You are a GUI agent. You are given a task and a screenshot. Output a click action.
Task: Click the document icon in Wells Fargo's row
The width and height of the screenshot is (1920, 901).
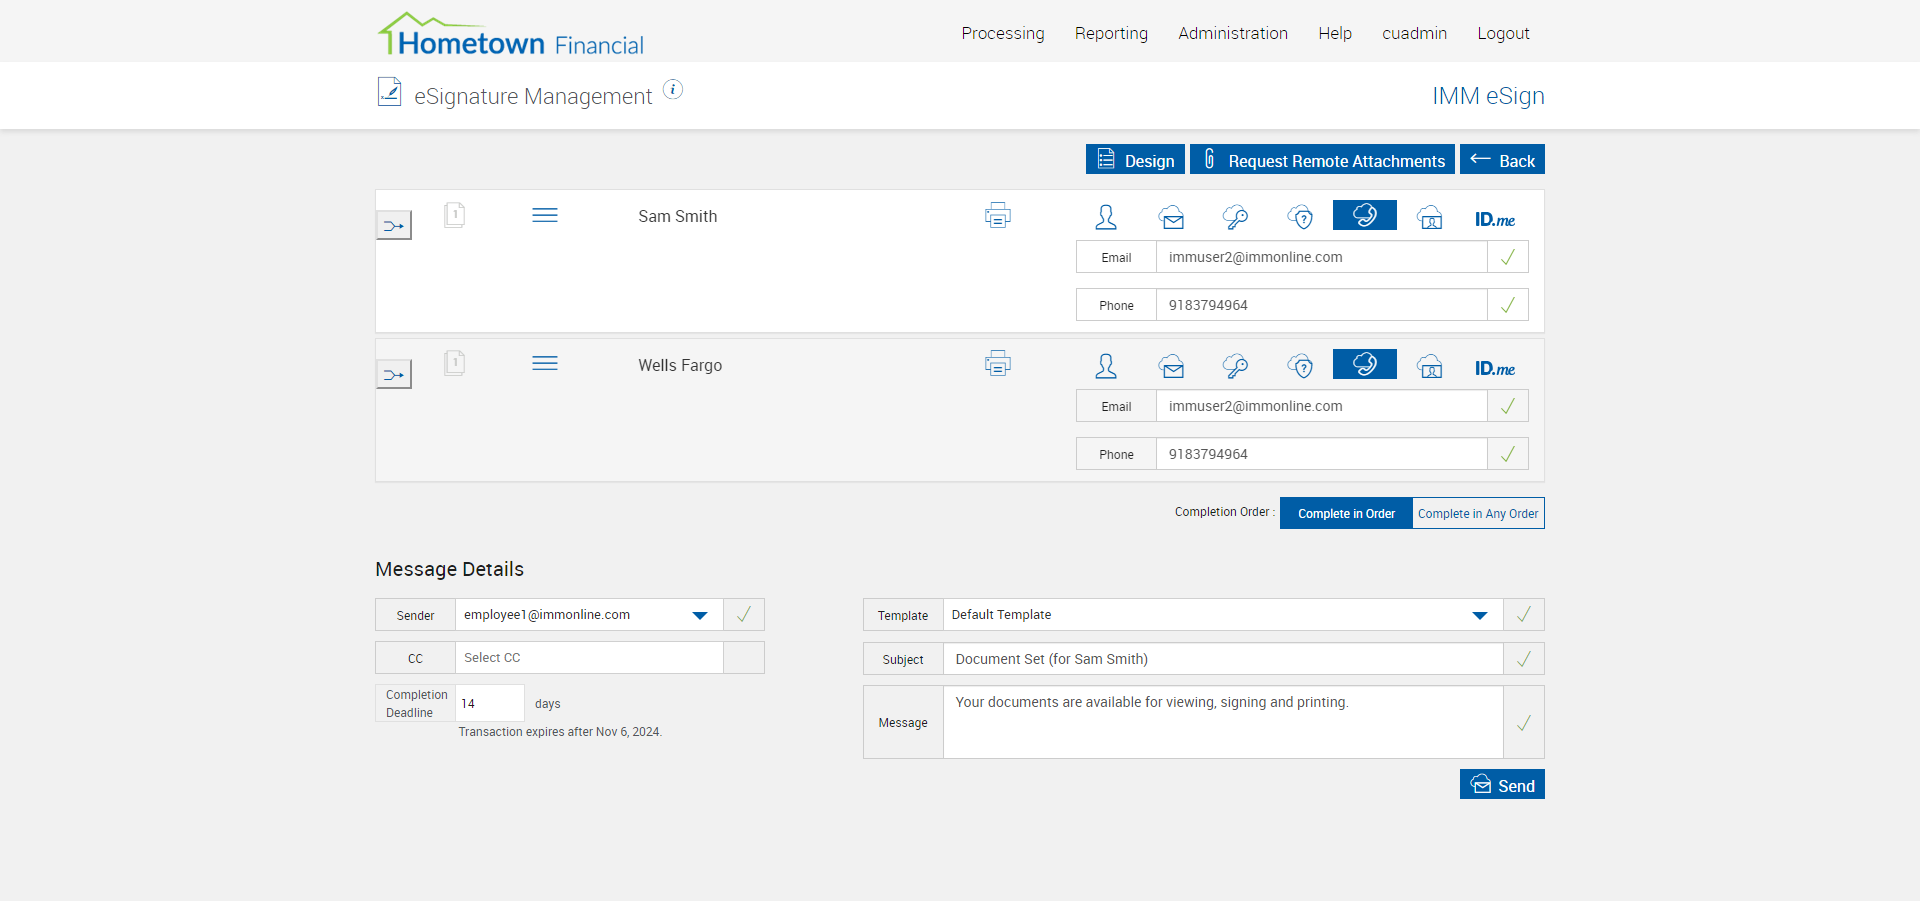pyautogui.click(x=455, y=362)
